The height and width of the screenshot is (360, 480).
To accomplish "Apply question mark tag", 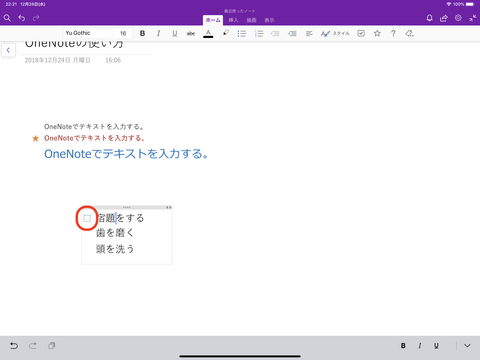I will tap(393, 33).
